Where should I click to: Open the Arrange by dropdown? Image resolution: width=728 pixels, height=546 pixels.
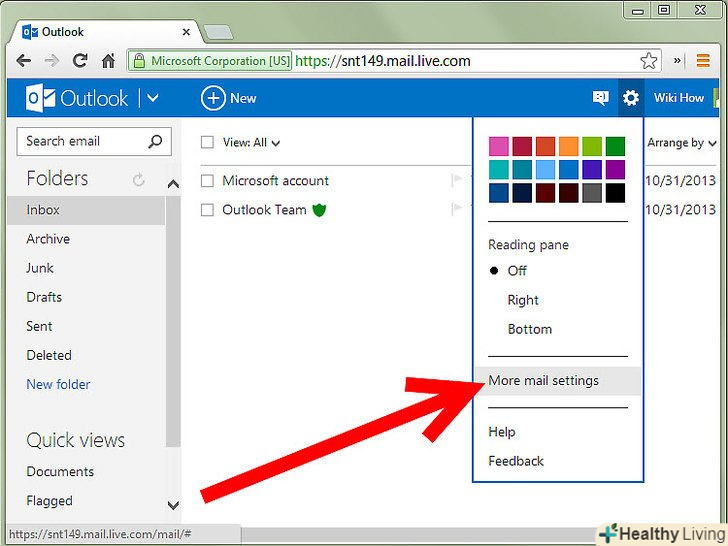[682, 143]
